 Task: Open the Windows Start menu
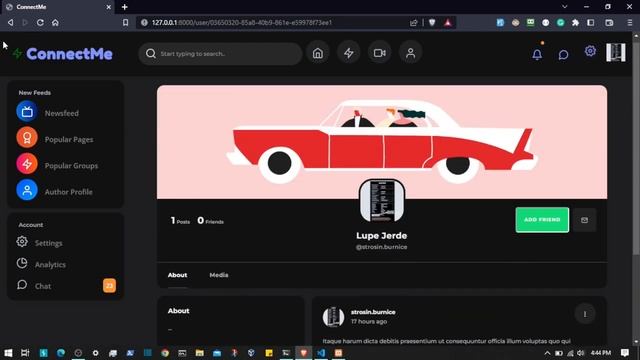pyautogui.click(x=8, y=353)
